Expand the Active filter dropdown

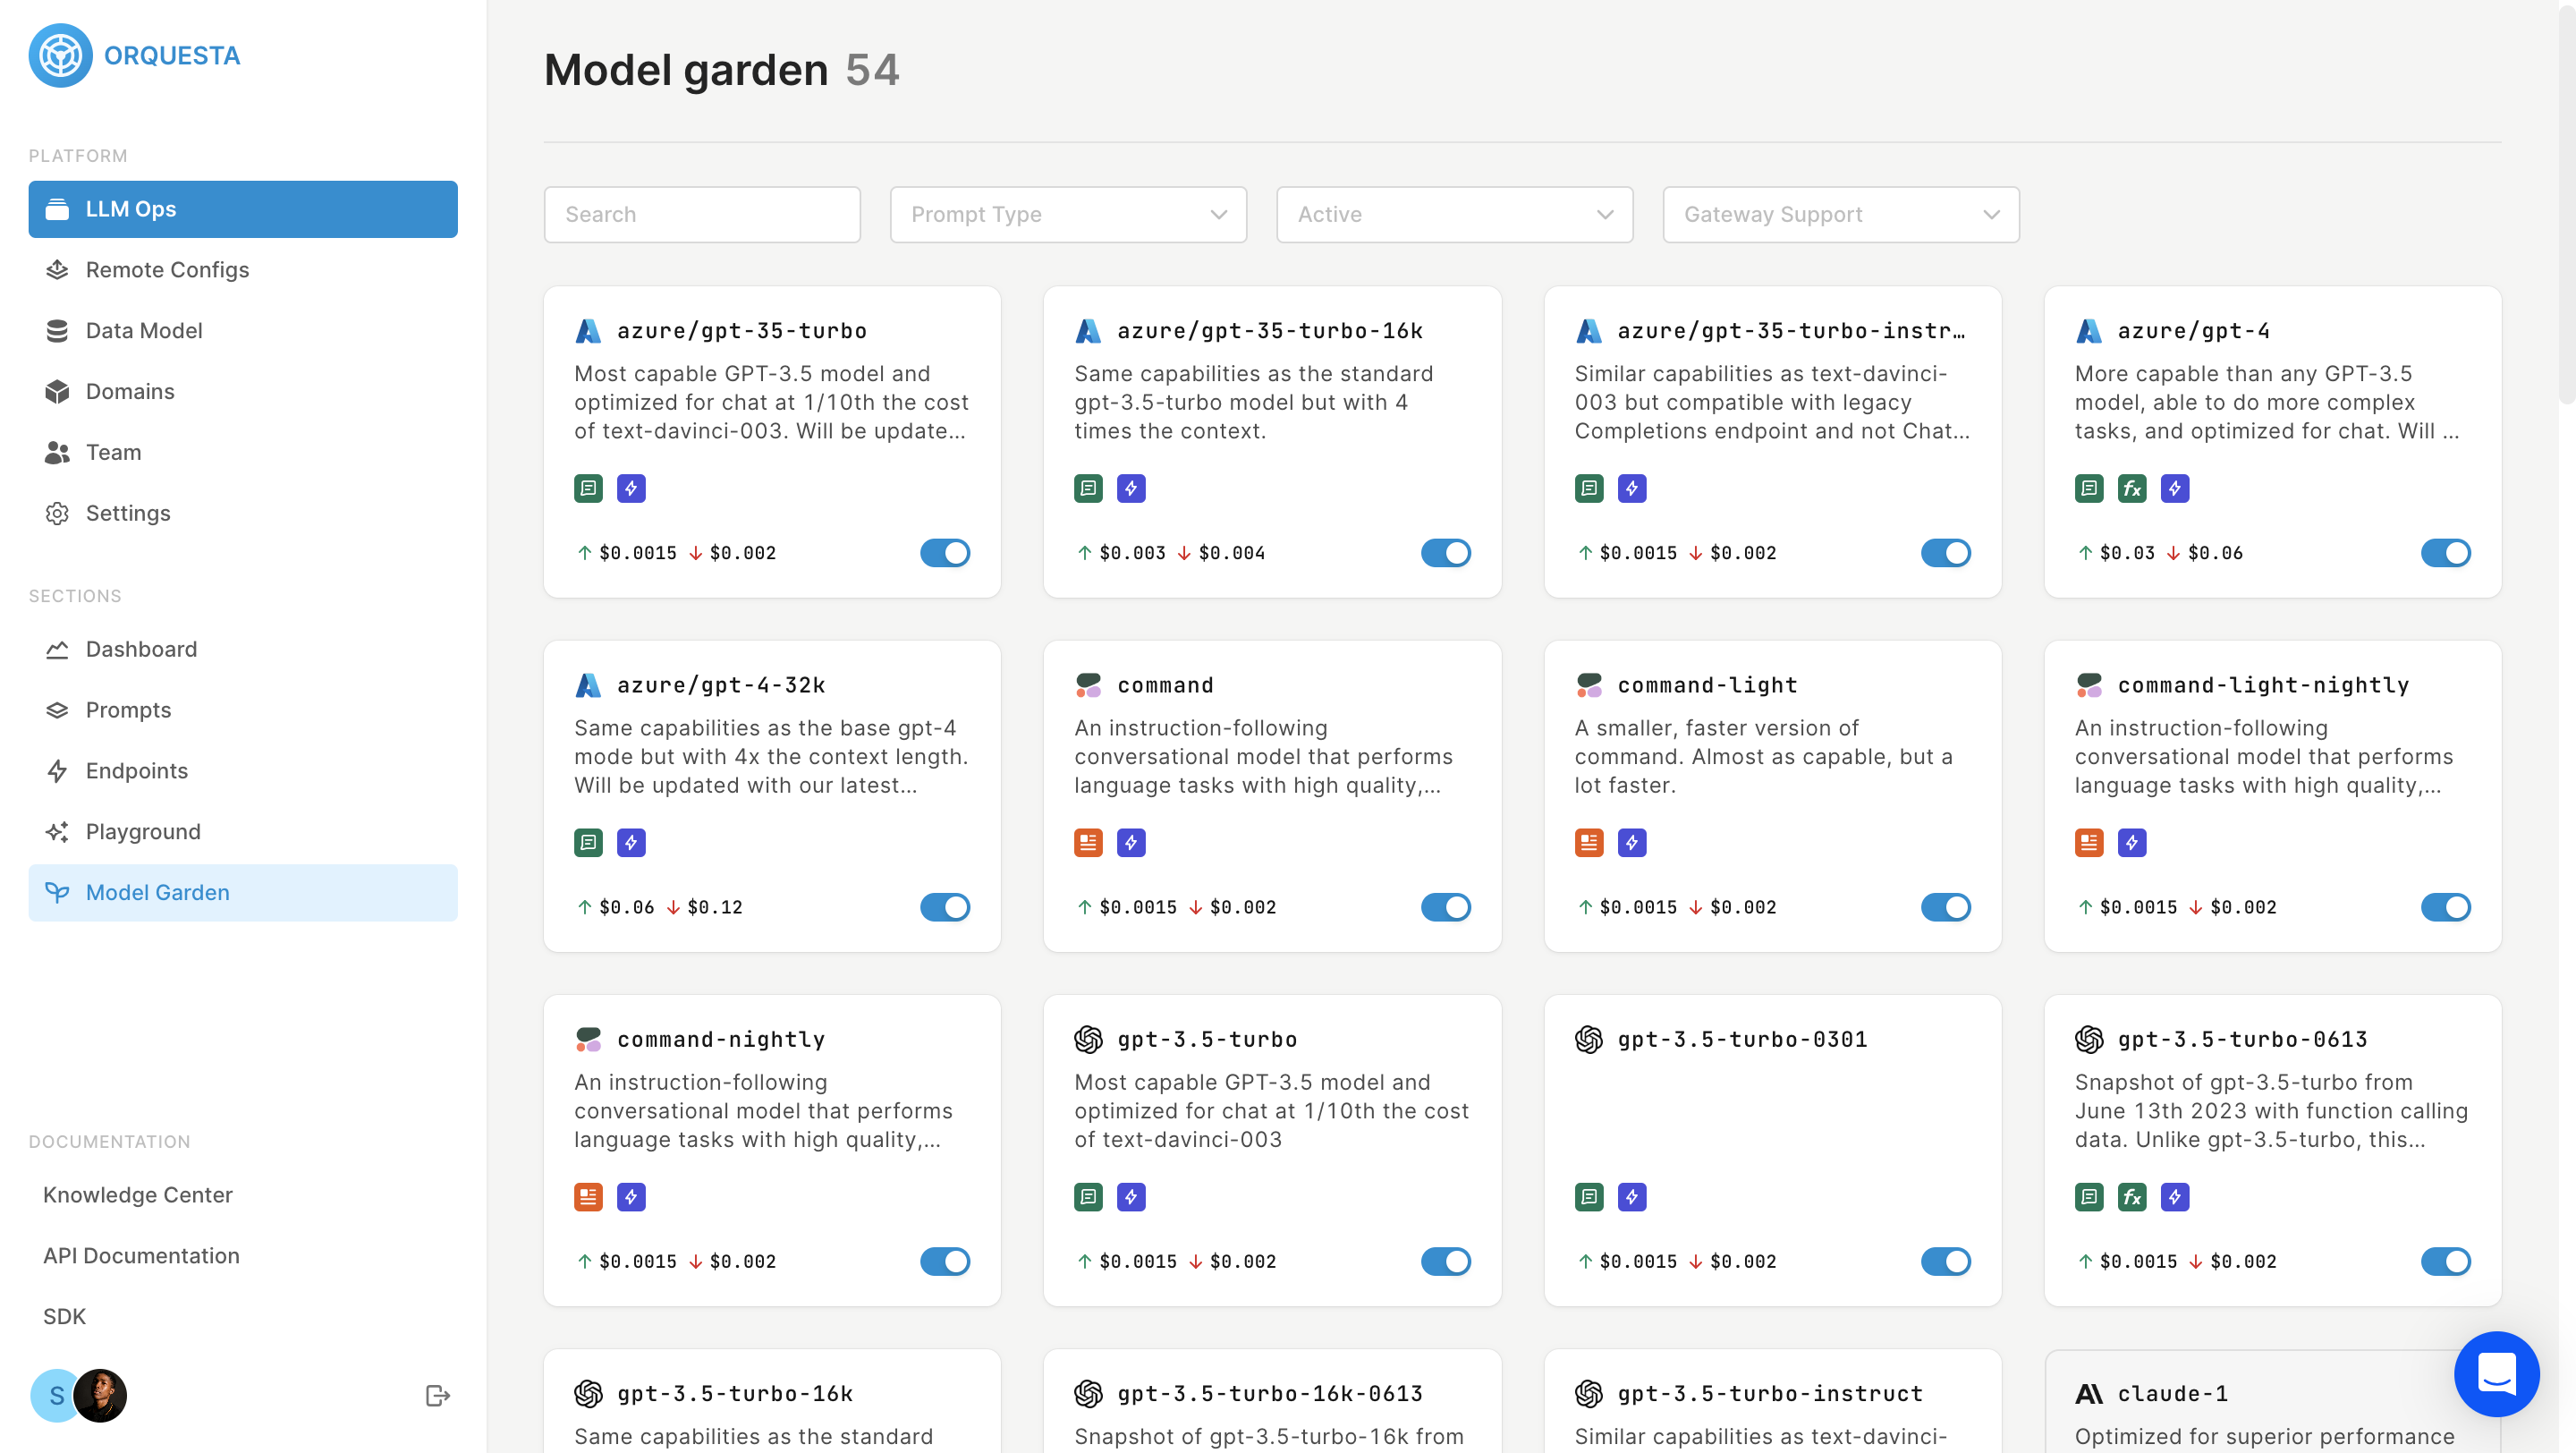pos(1454,214)
